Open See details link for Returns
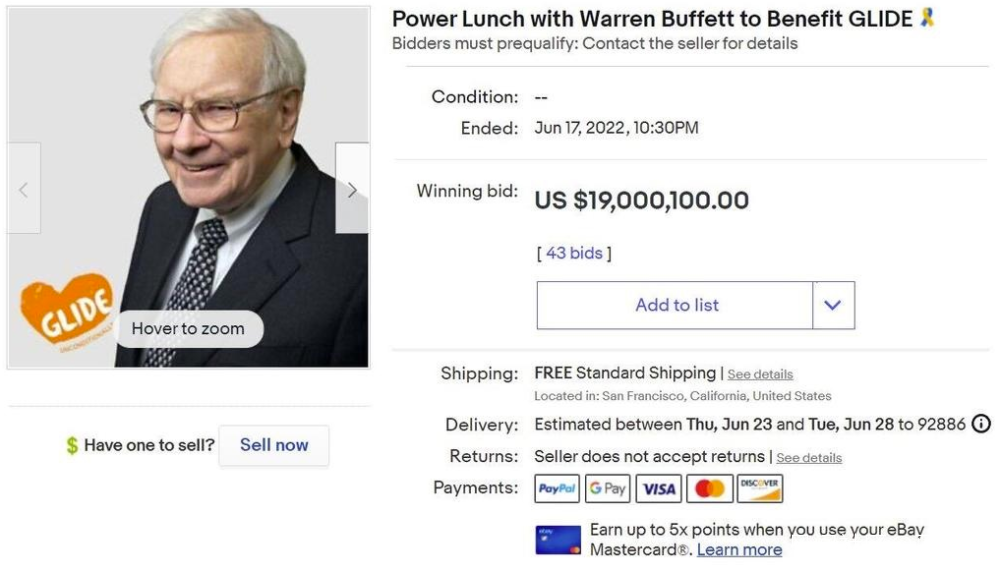 coord(809,458)
